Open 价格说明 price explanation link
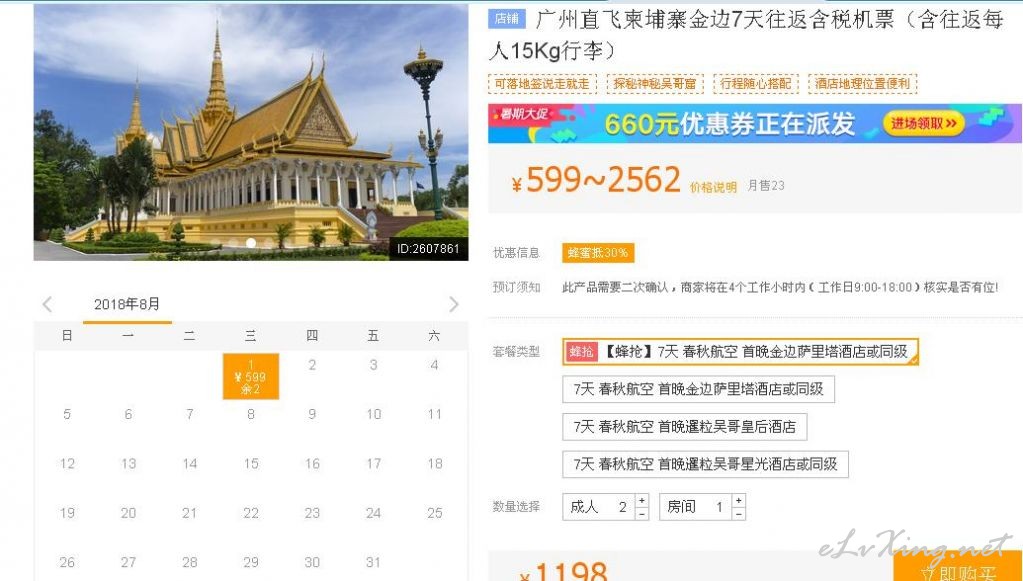Screen dimensions: 1023x581 [713, 188]
